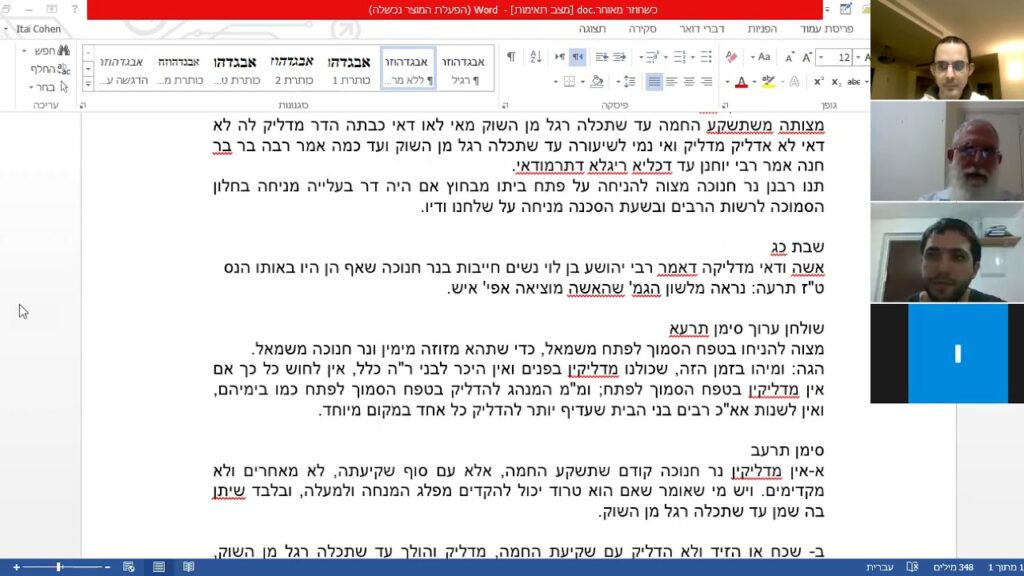Apply 'הדגשה ע...' emphasis style
1024x576 pixels.
click(122, 69)
